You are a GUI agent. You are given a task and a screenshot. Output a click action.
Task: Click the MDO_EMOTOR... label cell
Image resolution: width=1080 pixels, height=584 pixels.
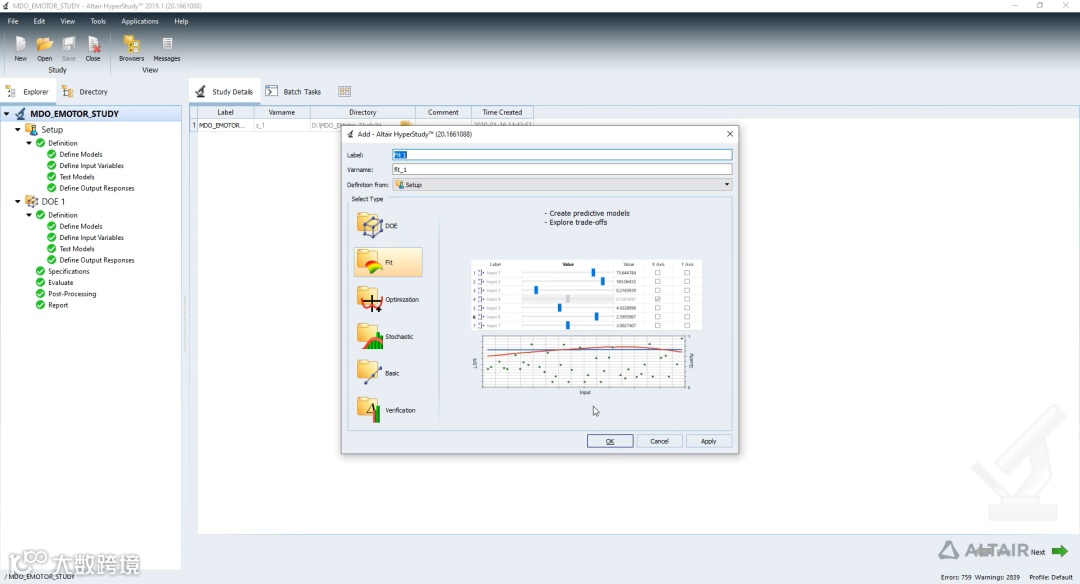point(225,125)
